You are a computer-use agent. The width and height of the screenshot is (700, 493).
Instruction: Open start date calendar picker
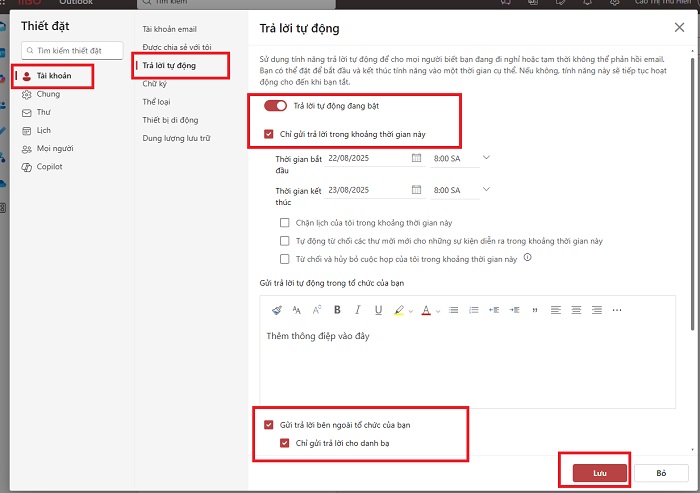click(416, 158)
